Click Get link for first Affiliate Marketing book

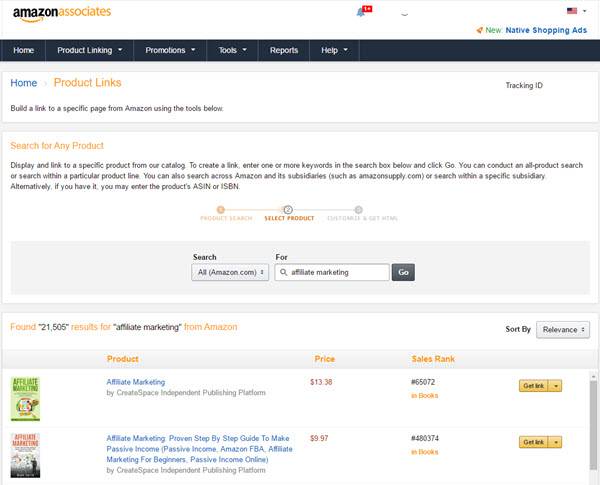pyautogui.click(x=534, y=386)
